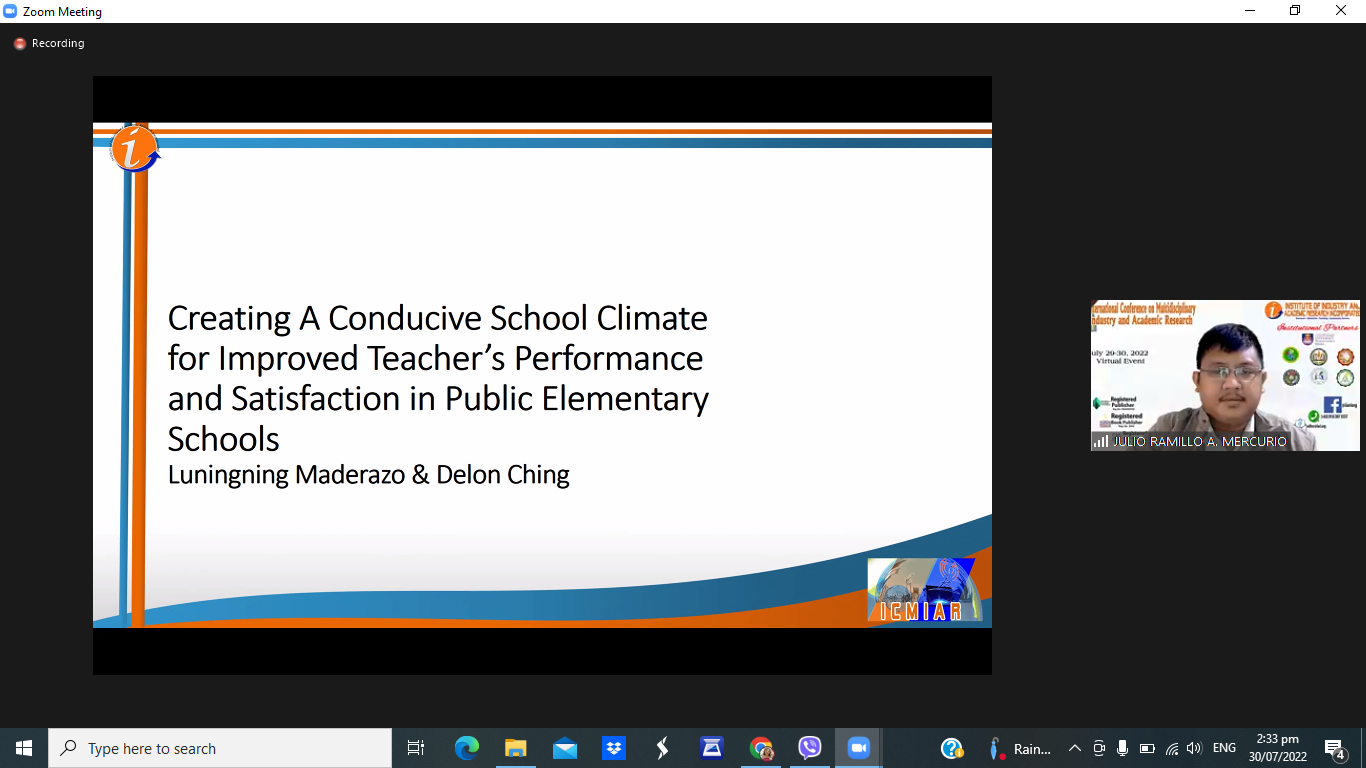Open the Windows Start menu
This screenshot has width=1366, height=768.
click(x=24, y=748)
